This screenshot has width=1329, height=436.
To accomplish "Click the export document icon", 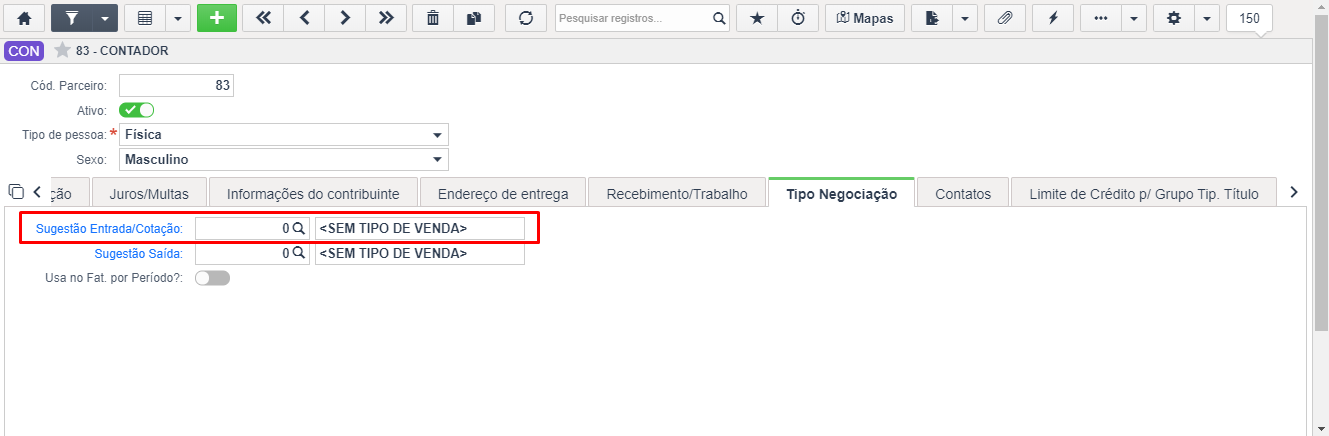I will pyautogui.click(x=932, y=18).
